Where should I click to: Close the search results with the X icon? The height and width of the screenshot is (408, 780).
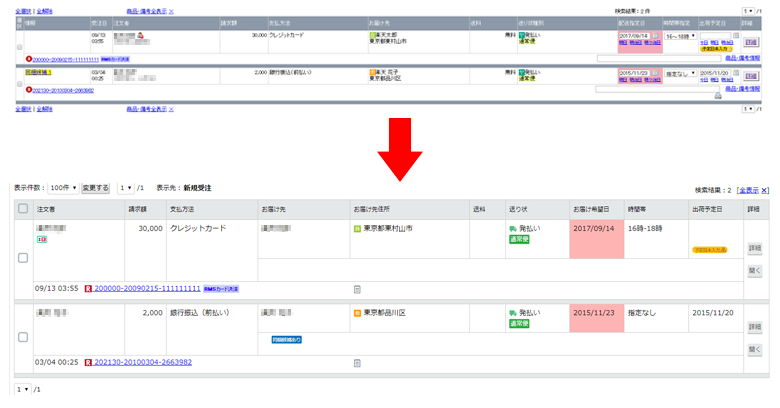(x=765, y=189)
